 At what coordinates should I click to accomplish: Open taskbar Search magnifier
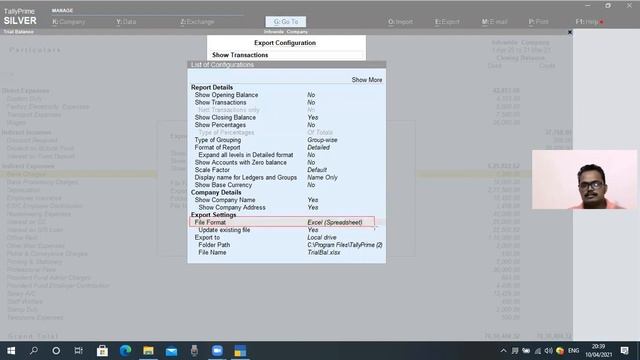(34, 351)
